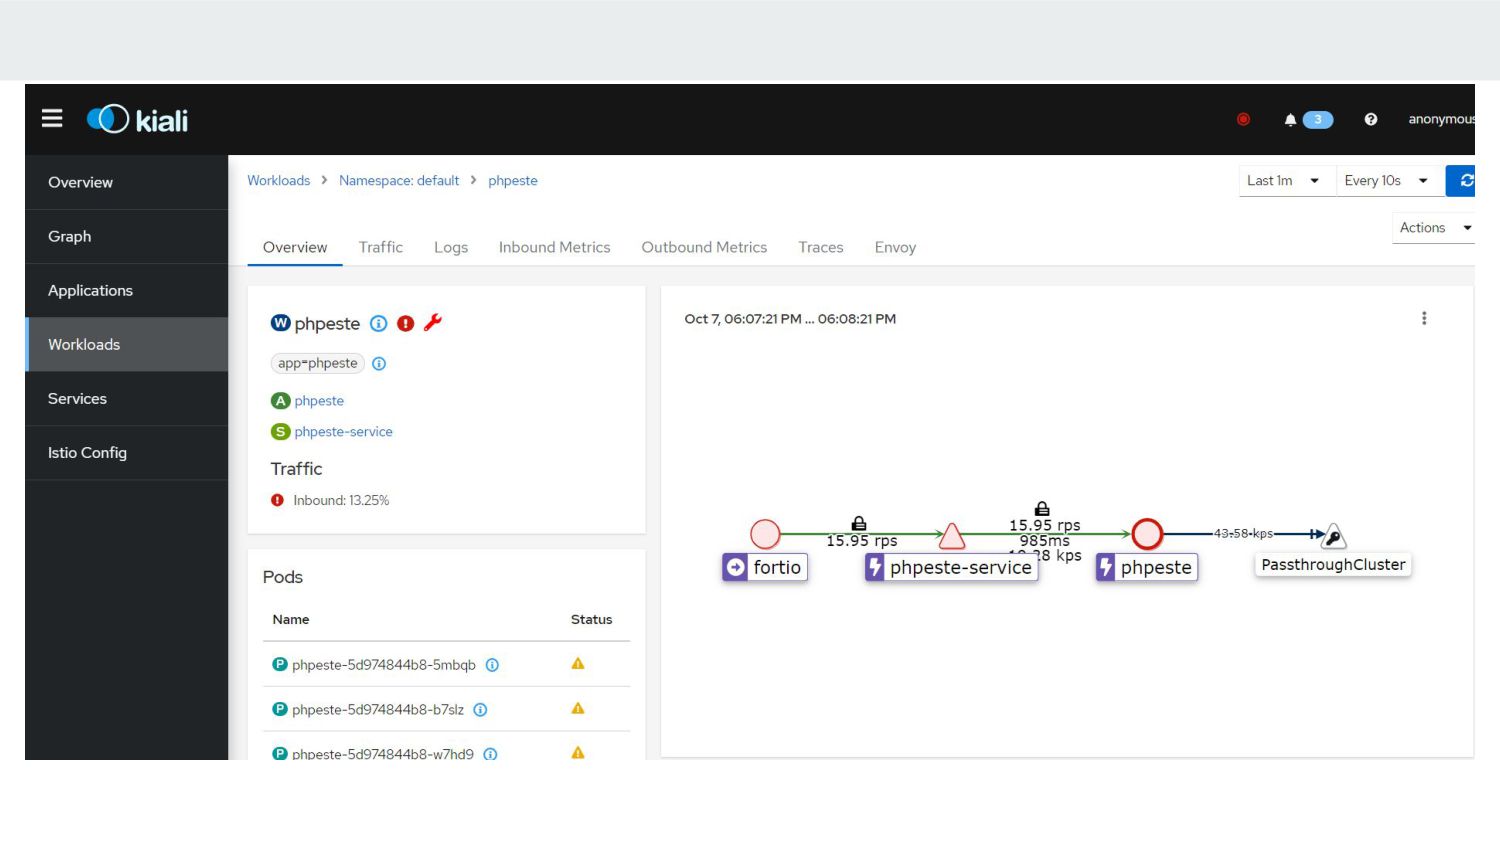Click the red error icon beside phpeste
1500x844 pixels.
tap(405, 323)
